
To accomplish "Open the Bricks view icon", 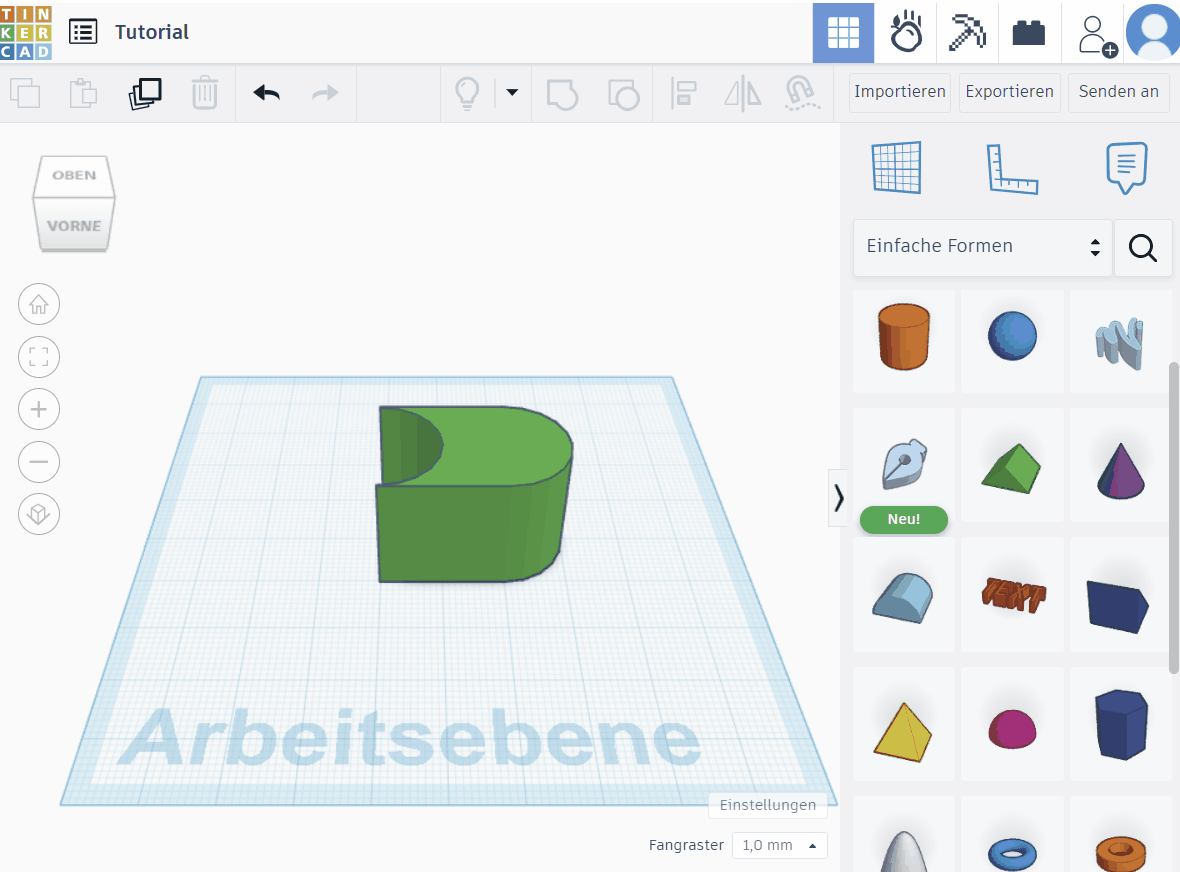I will point(1029,33).
